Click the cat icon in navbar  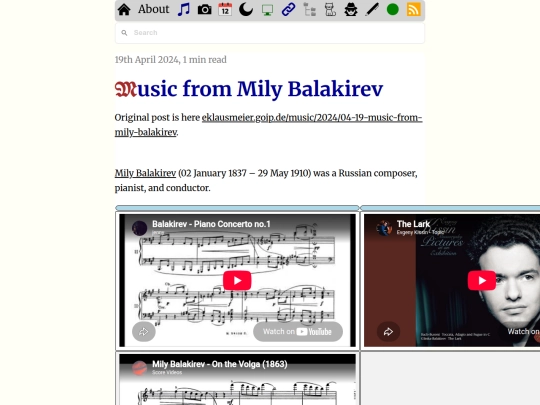(330, 10)
